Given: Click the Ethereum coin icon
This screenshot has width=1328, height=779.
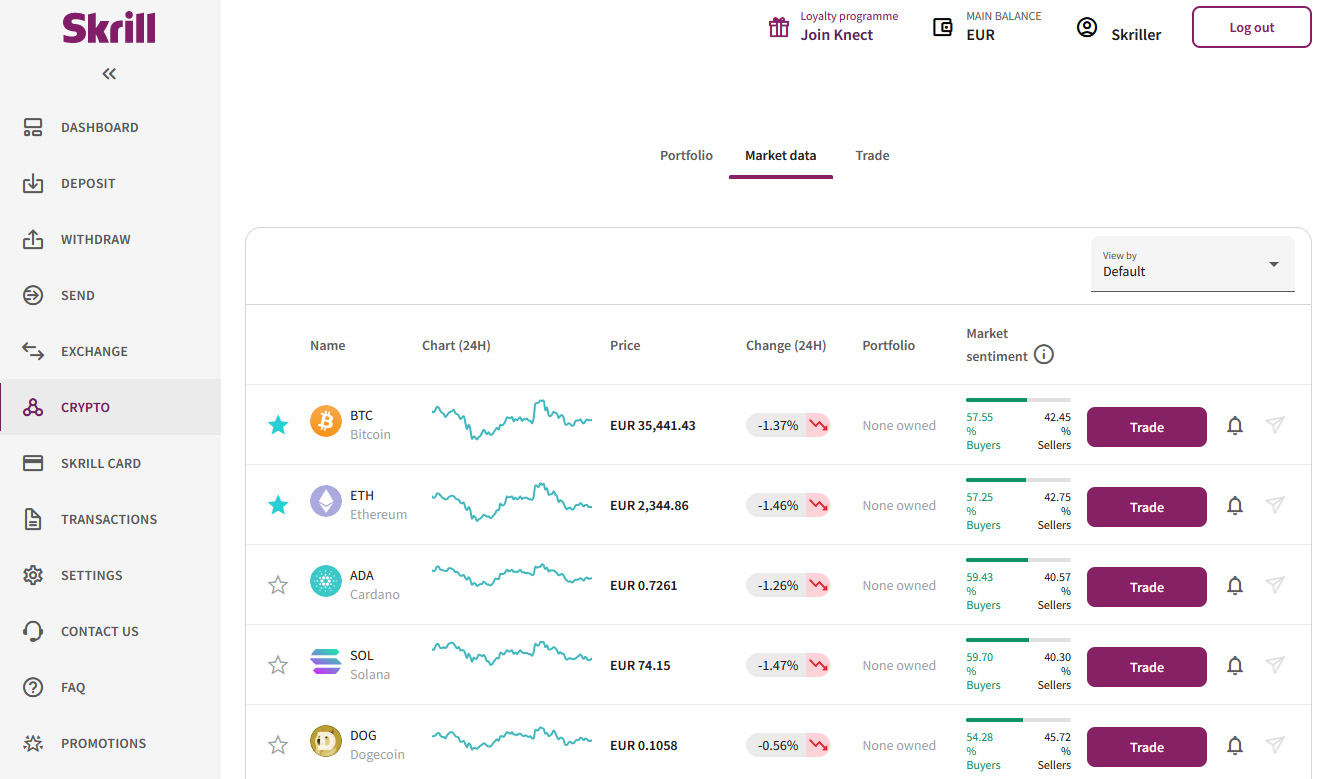Looking at the screenshot, I should pyautogui.click(x=326, y=501).
